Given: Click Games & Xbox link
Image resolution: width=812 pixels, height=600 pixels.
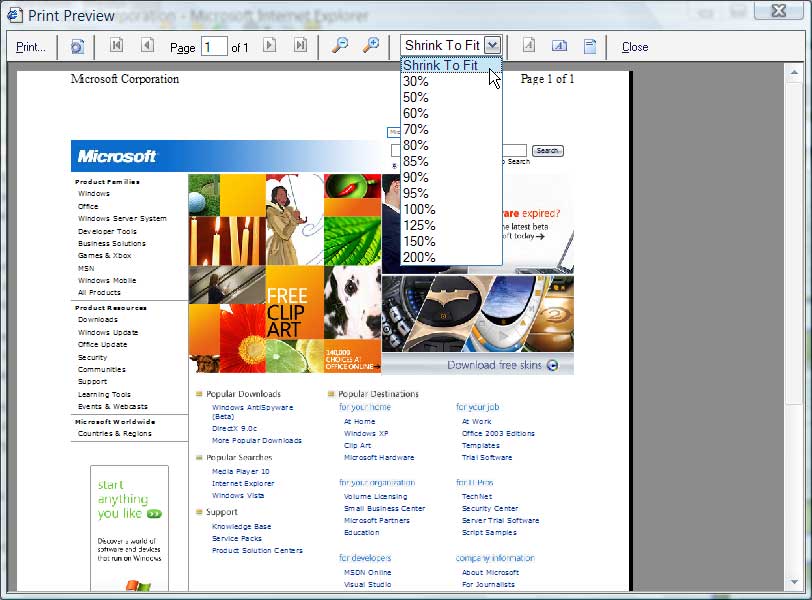Looking at the screenshot, I should [x=105, y=255].
